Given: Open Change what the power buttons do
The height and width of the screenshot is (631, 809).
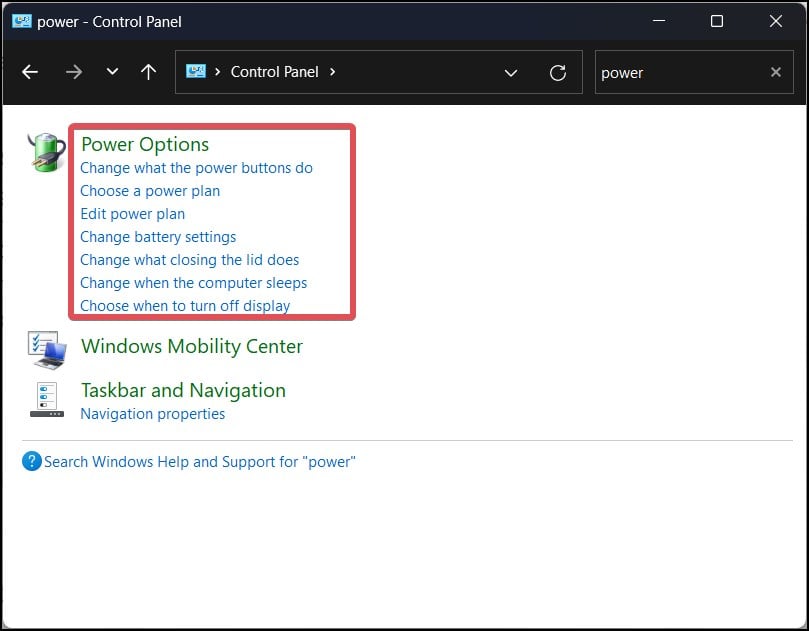Looking at the screenshot, I should tap(196, 168).
